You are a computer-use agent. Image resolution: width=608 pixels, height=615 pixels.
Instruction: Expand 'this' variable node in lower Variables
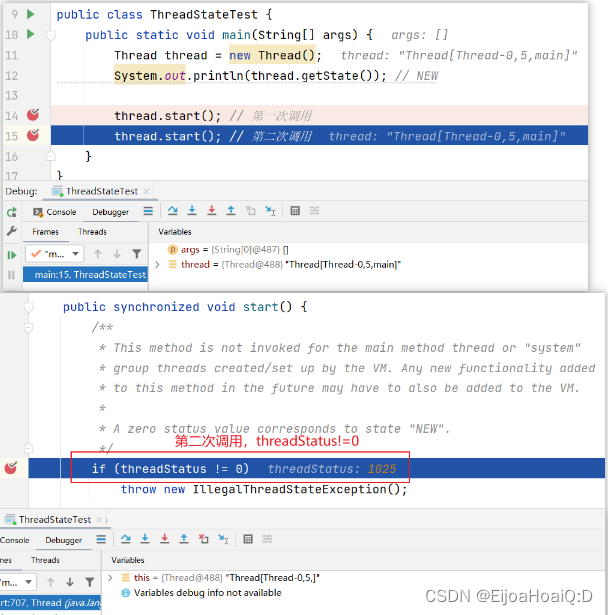coord(110,578)
